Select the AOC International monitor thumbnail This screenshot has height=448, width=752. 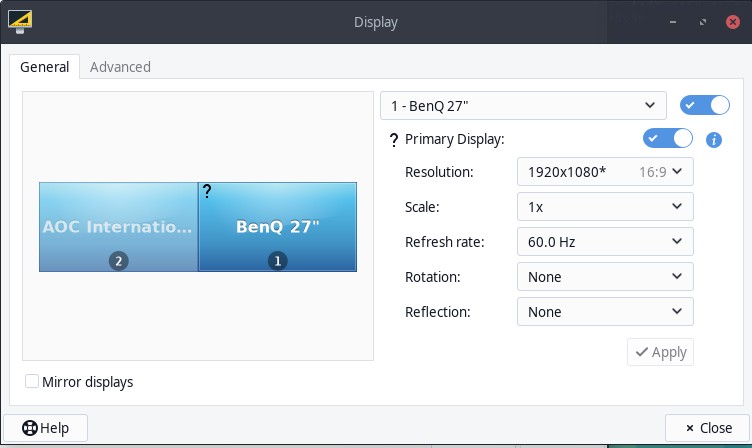118,227
